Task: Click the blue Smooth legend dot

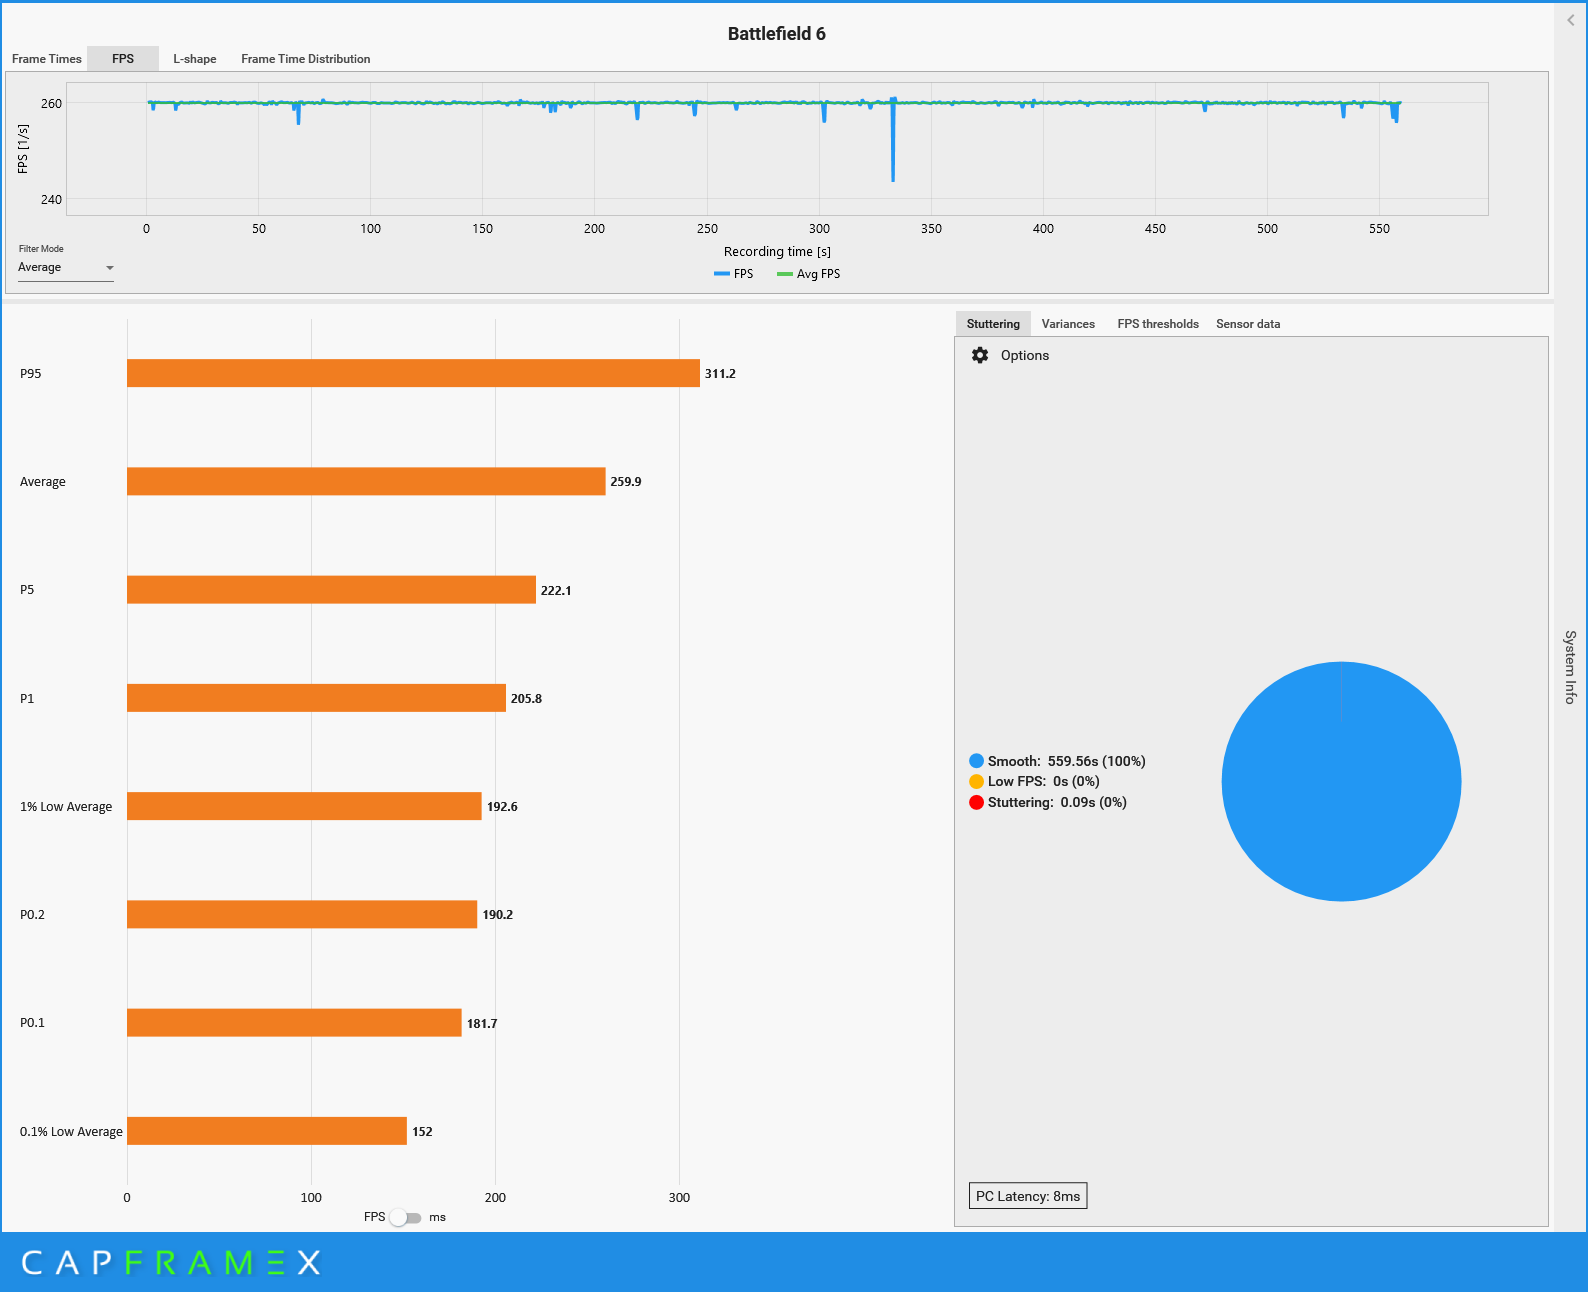Action: (976, 761)
